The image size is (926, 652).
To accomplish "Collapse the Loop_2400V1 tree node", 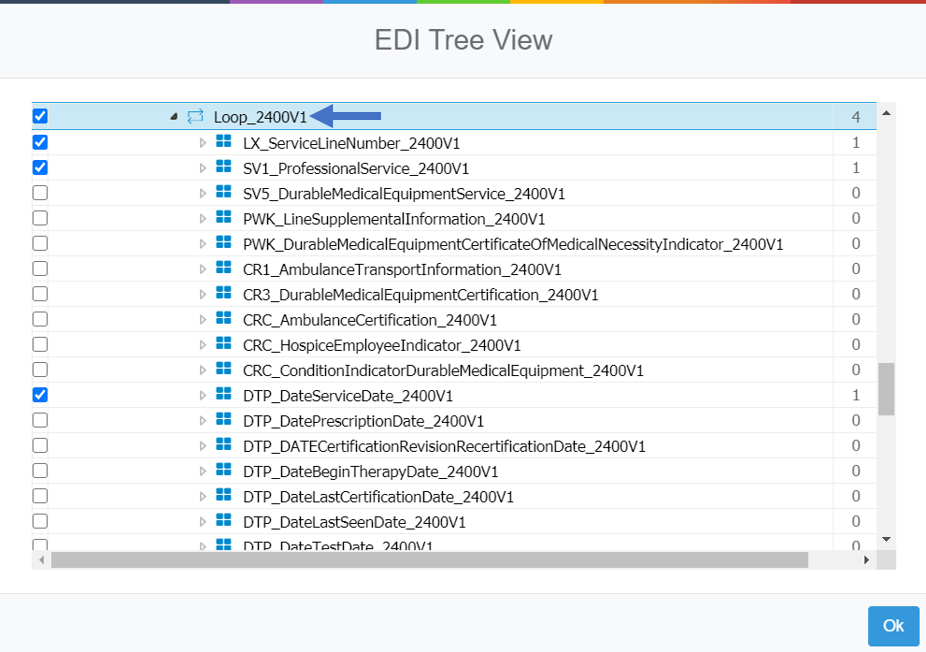I will [174, 117].
